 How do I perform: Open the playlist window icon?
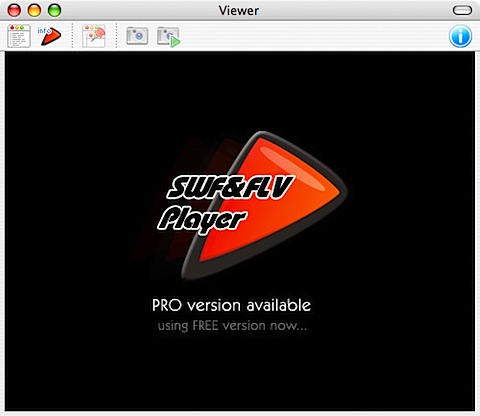[x=19, y=36]
